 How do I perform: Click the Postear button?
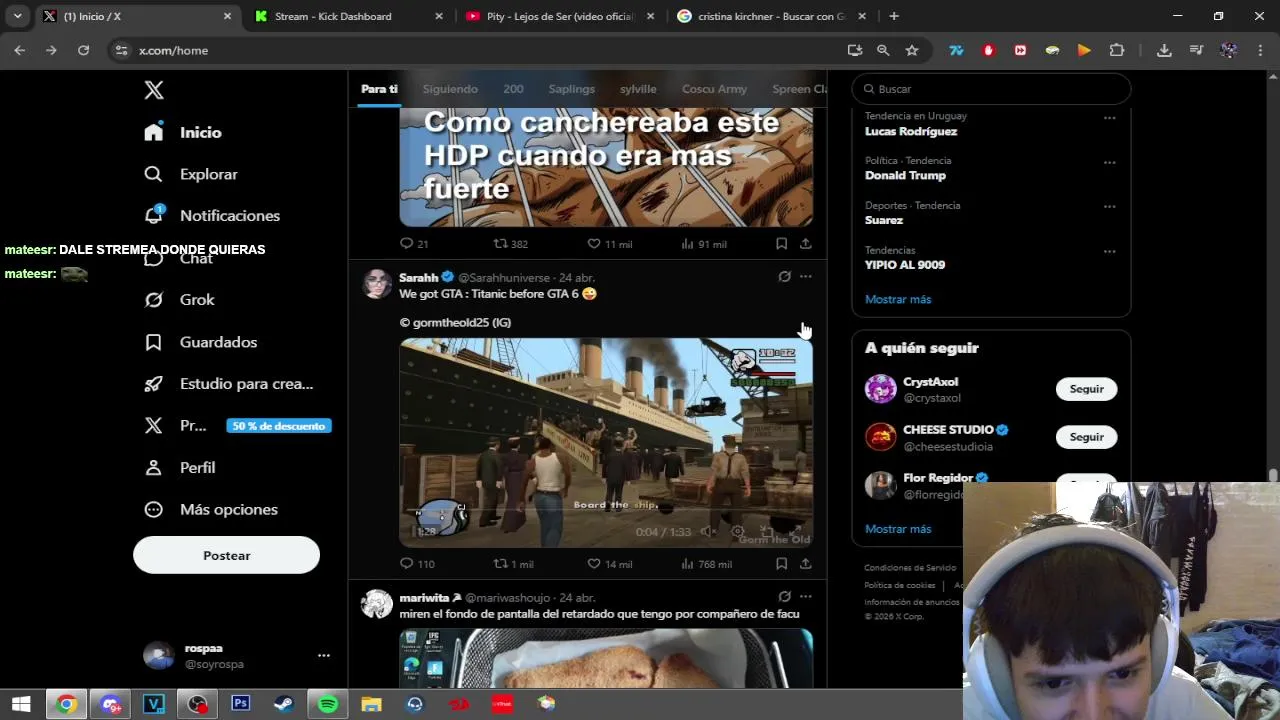click(x=226, y=555)
